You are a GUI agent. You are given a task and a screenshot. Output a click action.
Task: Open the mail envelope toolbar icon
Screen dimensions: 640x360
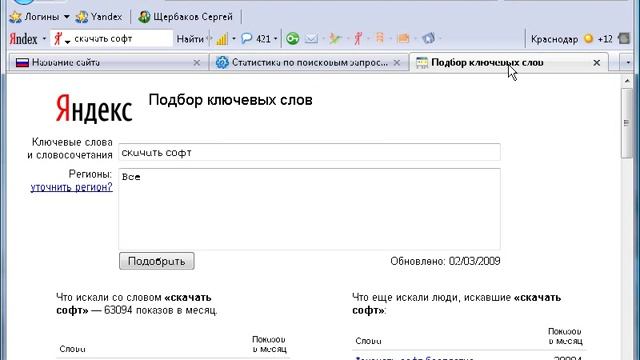311,39
